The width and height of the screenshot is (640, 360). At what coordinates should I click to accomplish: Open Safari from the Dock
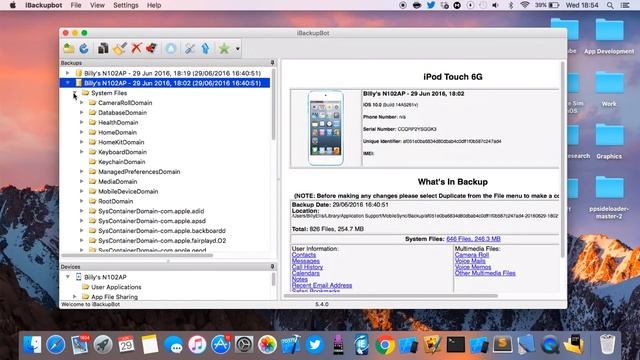click(x=56, y=345)
